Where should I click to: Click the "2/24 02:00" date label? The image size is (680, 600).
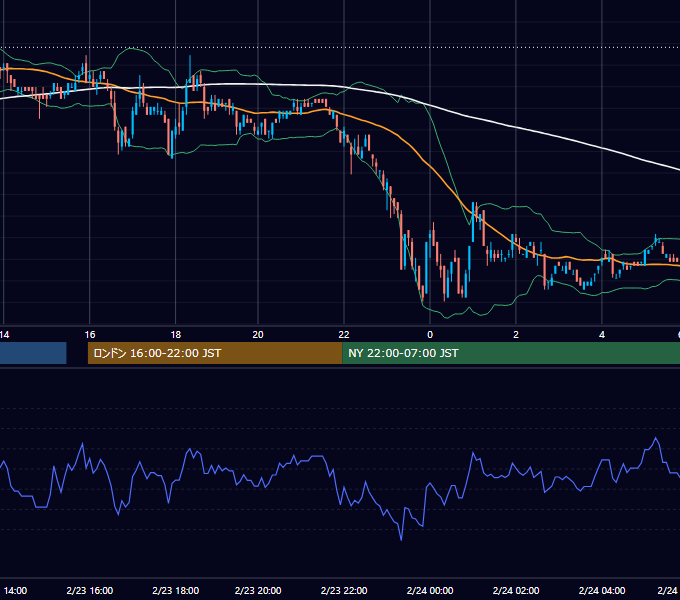point(516,590)
